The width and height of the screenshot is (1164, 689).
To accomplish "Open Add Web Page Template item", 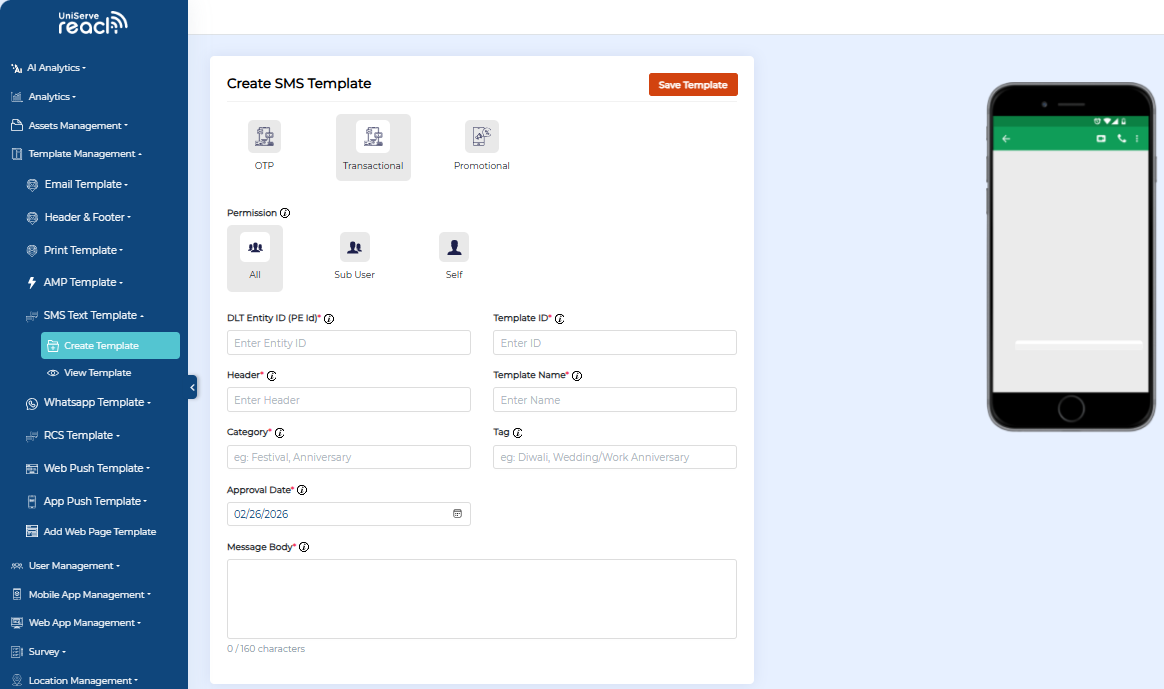I will click(x=99, y=532).
